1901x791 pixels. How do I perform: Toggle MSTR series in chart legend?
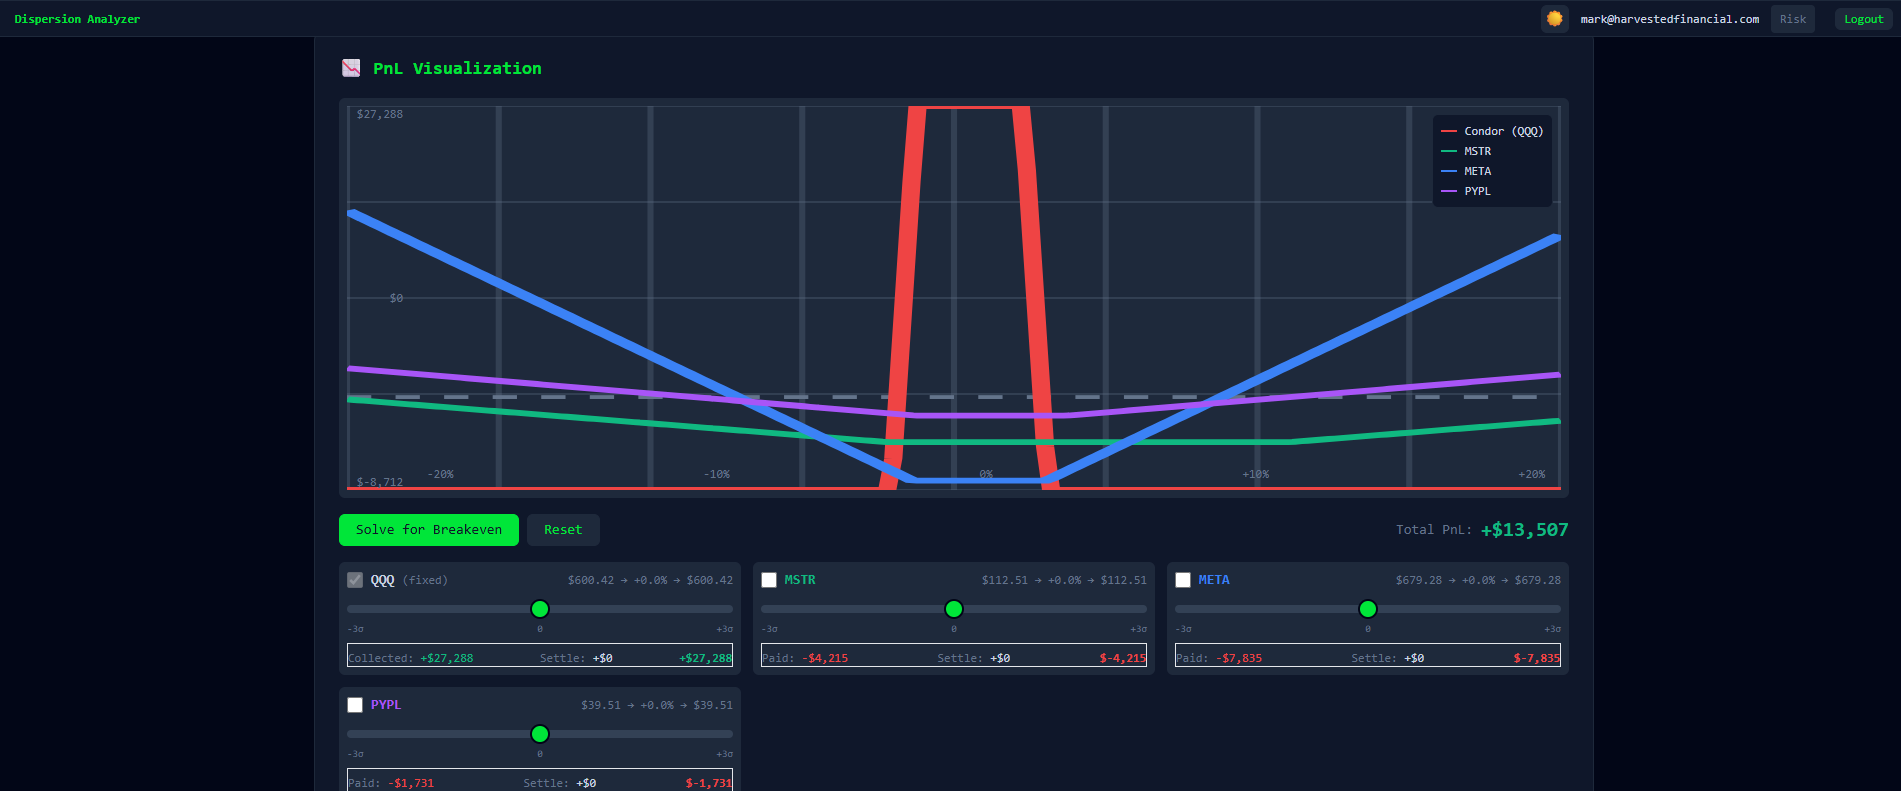coord(1466,151)
